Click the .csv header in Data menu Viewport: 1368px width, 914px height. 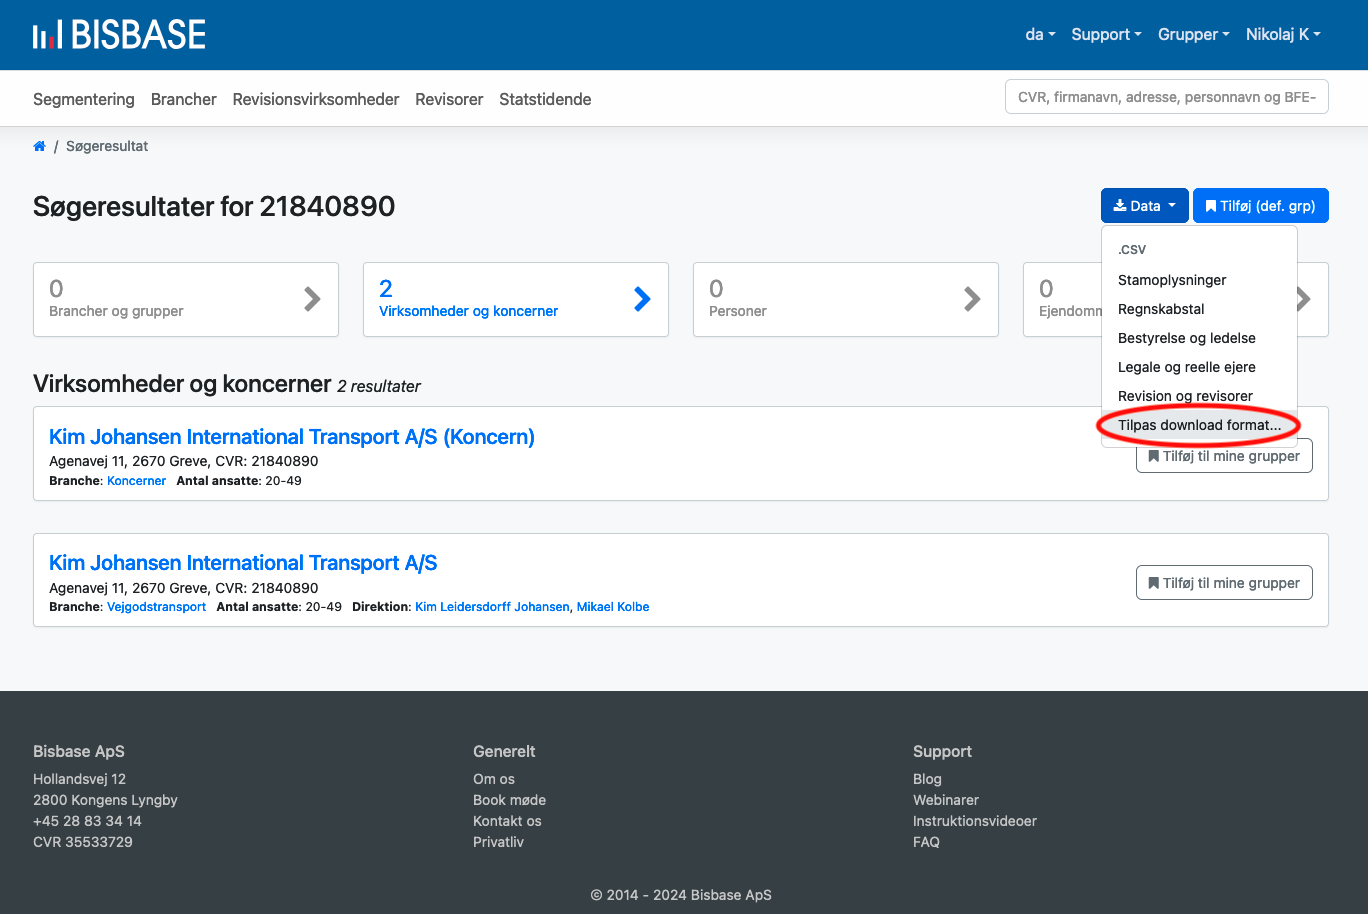pyautogui.click(x=1132, y=249)
